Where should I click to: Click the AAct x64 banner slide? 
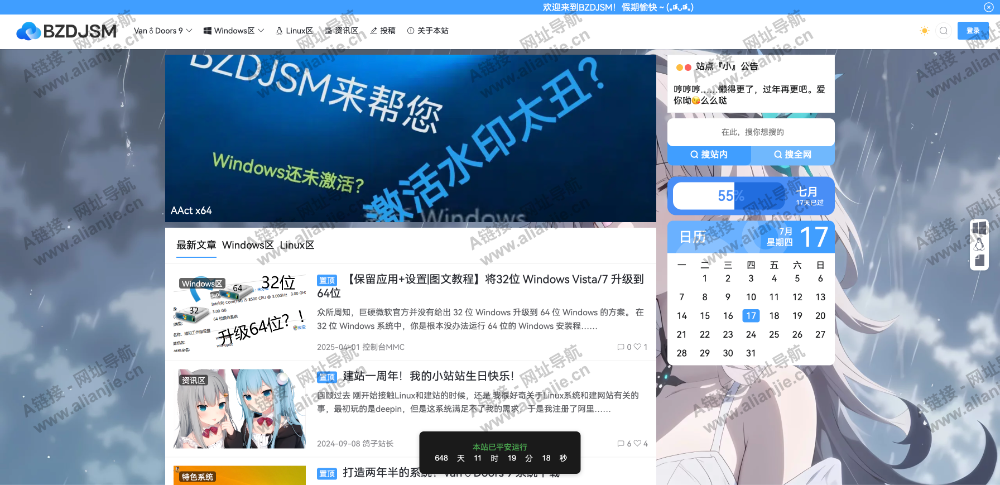[410, 138]
